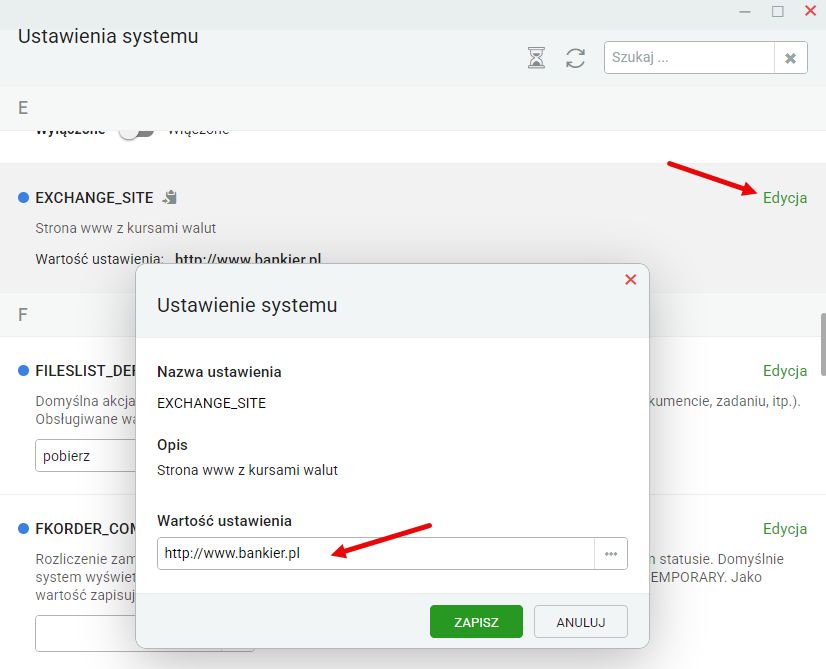Click the Wartość ustawienia text field

click(376, 553)
